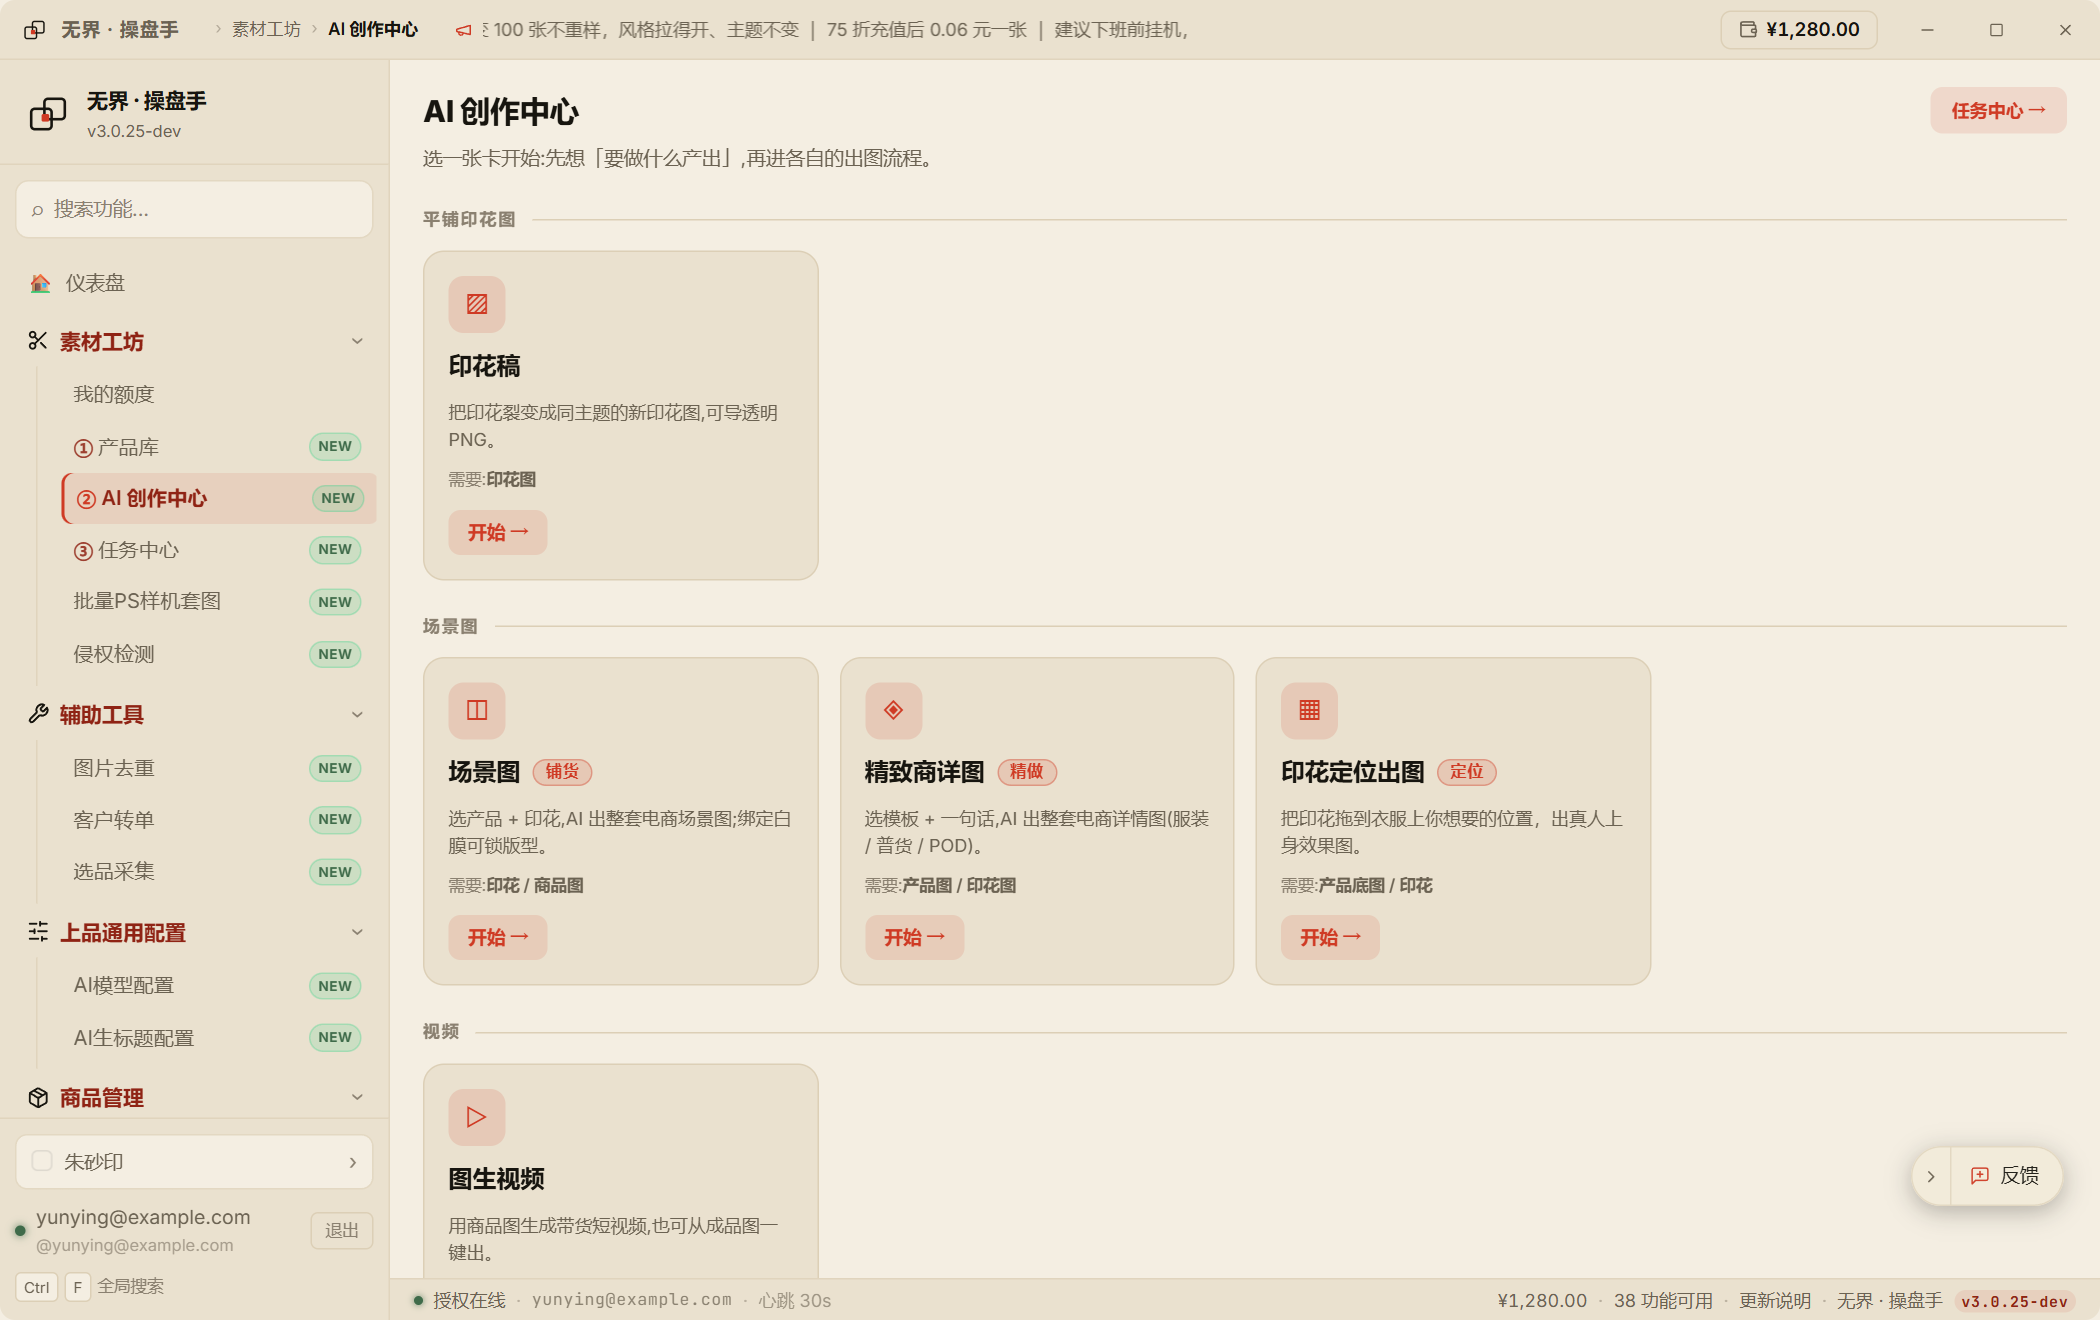This screenshot has height=1320, width=2100.
Task: Collapse the 素材工坊 section chevron
Action: pos(357,341)
